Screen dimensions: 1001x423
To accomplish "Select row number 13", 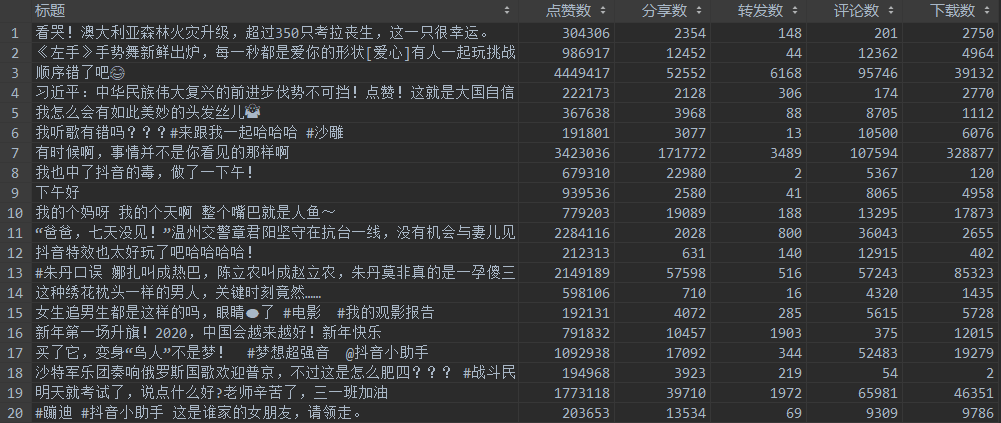I will point(15,272).
